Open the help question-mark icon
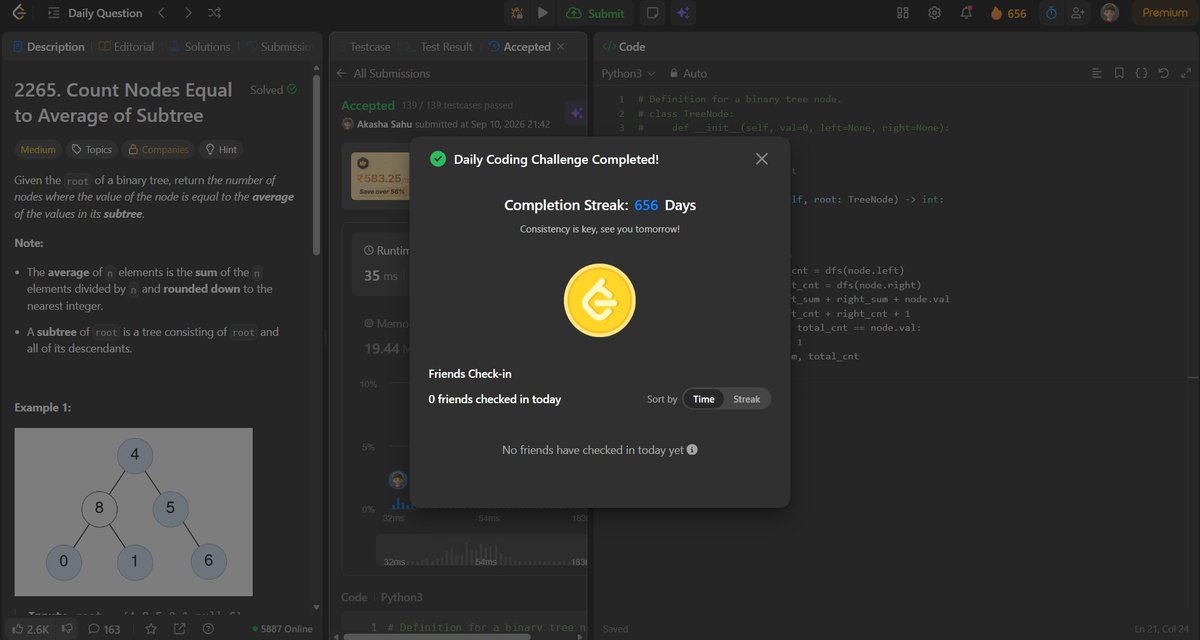Image resolution: width=1200 pixels, height=640 pixels. tap(207, 629)
